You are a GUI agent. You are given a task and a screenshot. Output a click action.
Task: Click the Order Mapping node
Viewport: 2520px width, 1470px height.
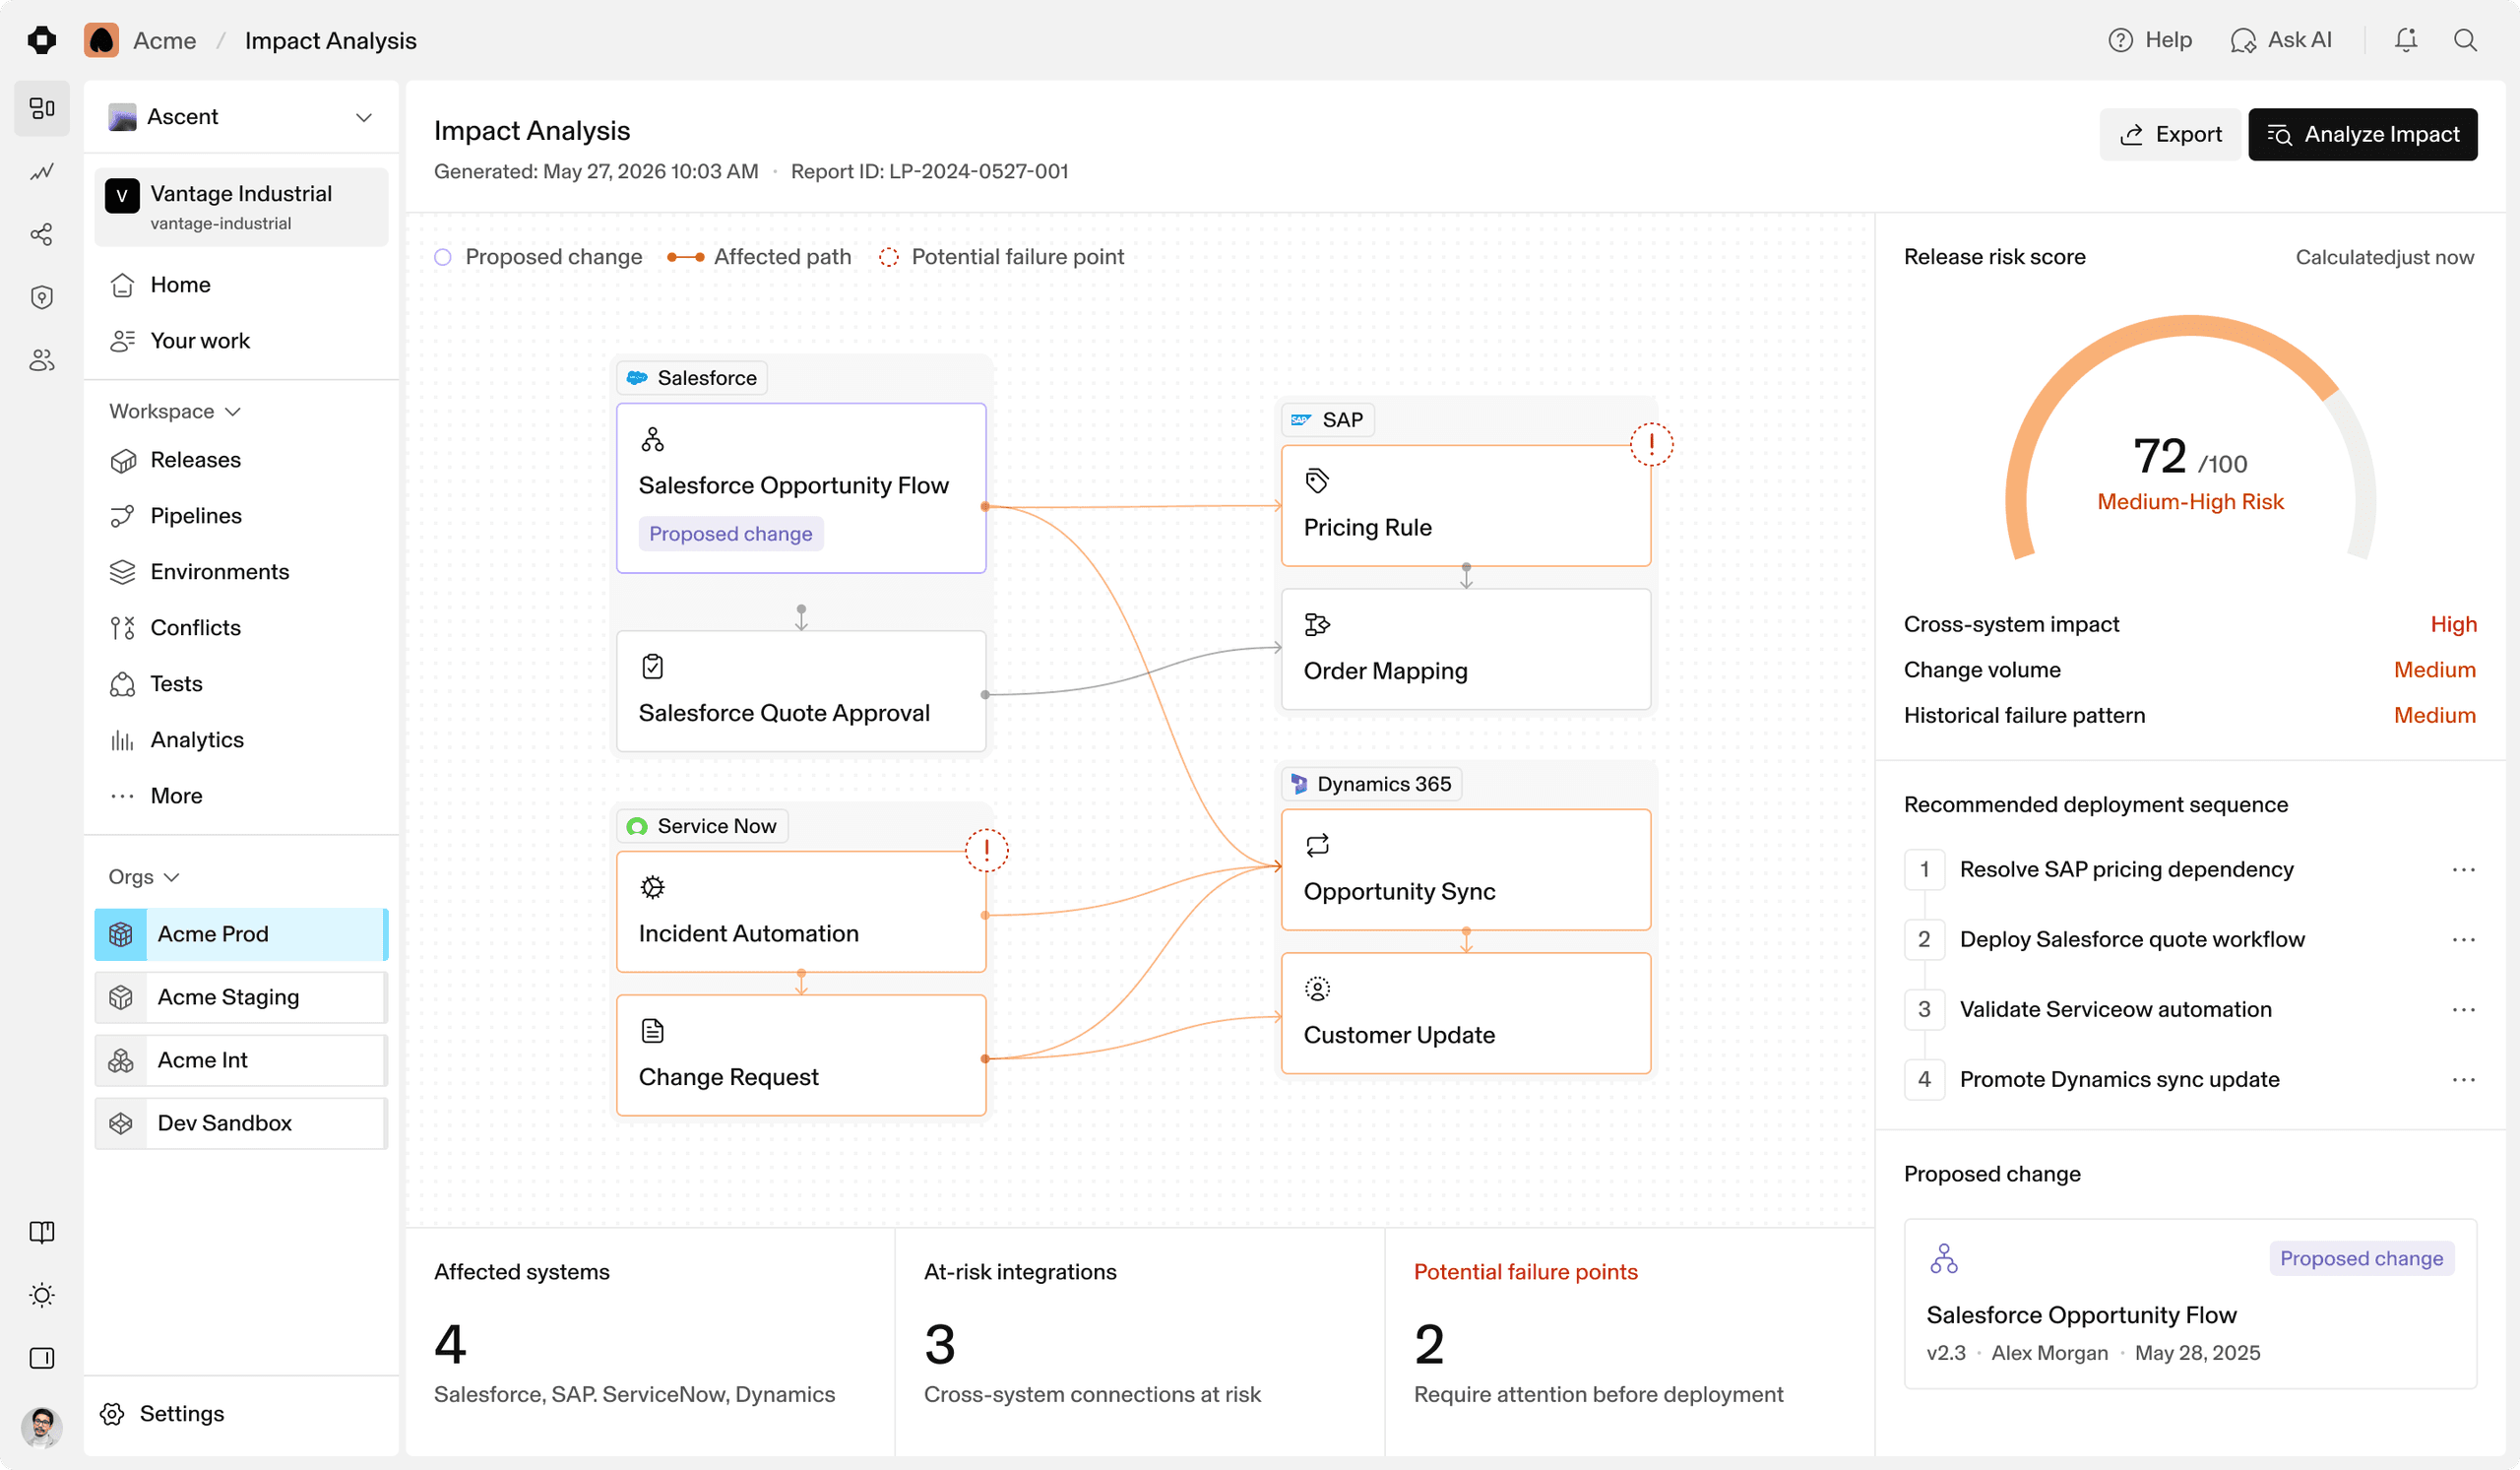coord(1466,649)
